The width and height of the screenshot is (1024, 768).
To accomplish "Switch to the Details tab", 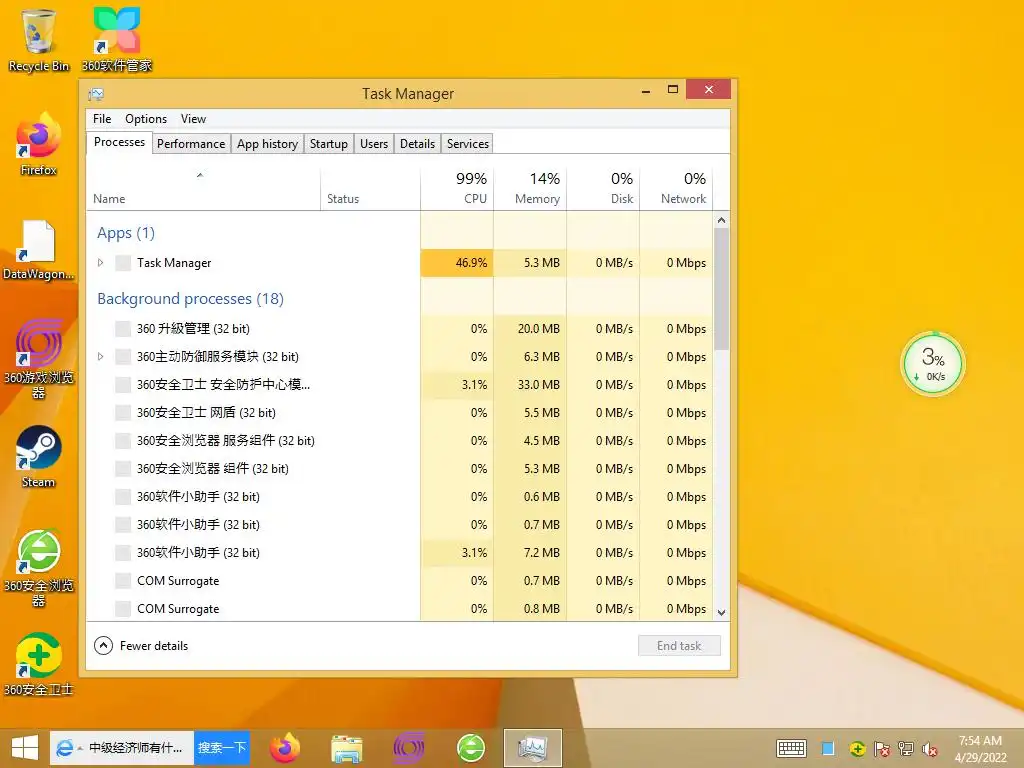I will (417, 144).
